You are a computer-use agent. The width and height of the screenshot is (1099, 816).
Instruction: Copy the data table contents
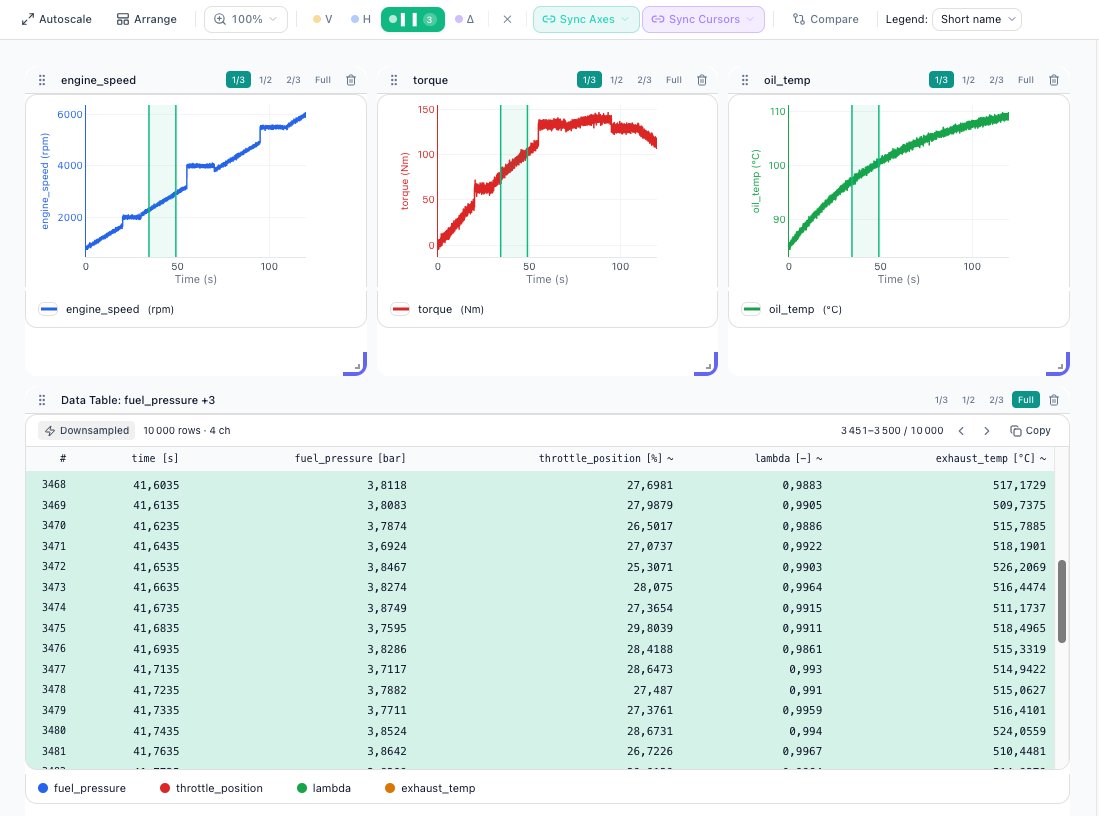[x=1030, y=431]
